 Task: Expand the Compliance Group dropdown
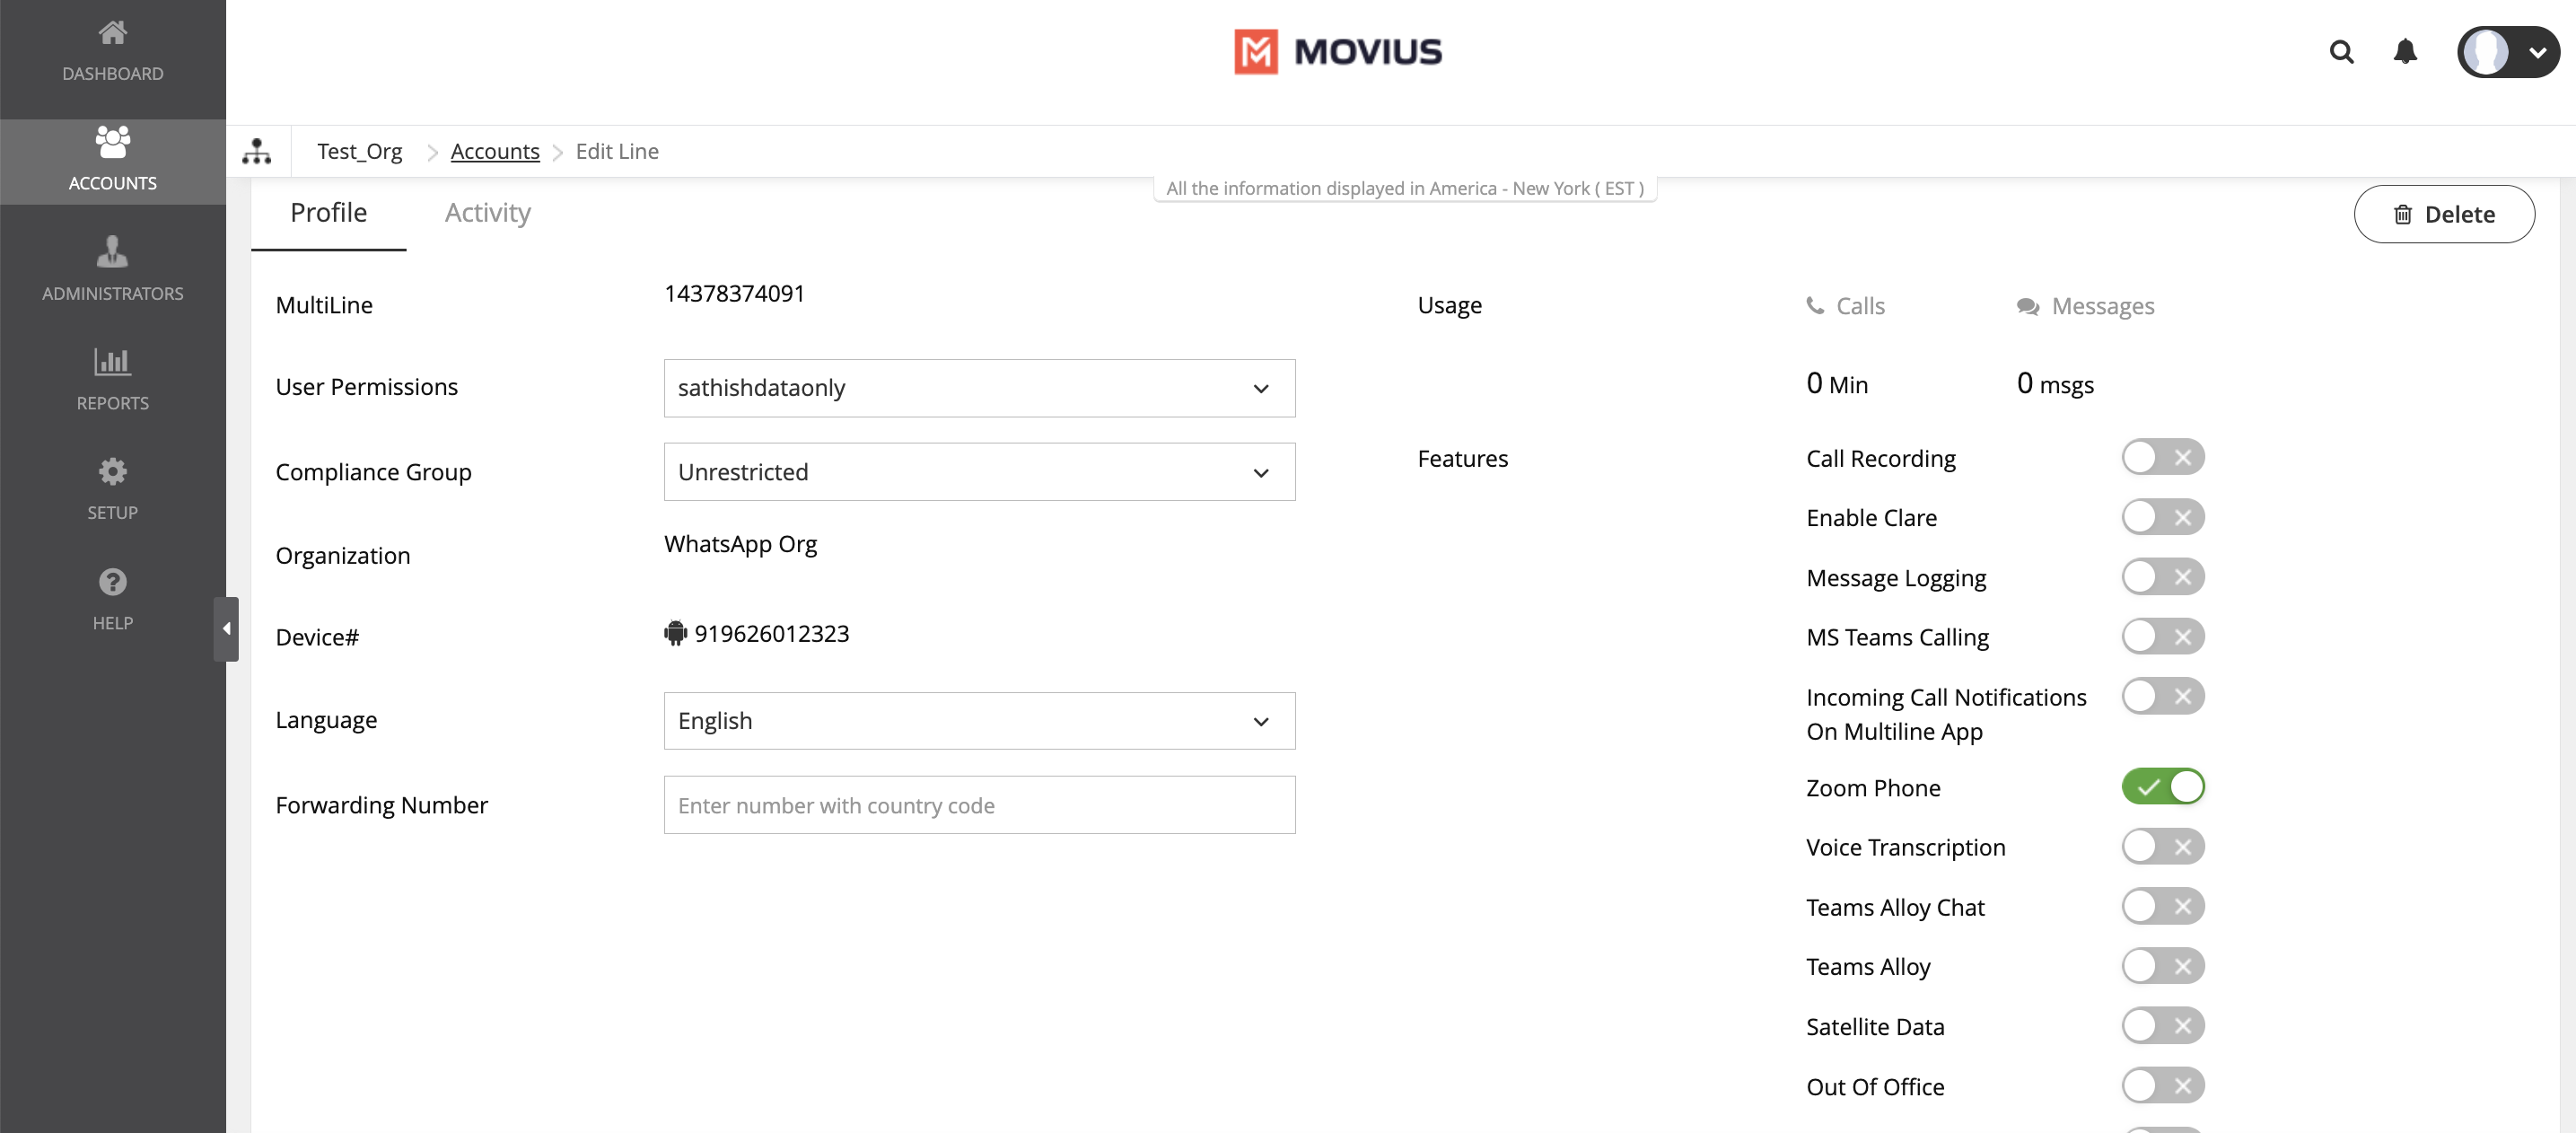(978, 472)
